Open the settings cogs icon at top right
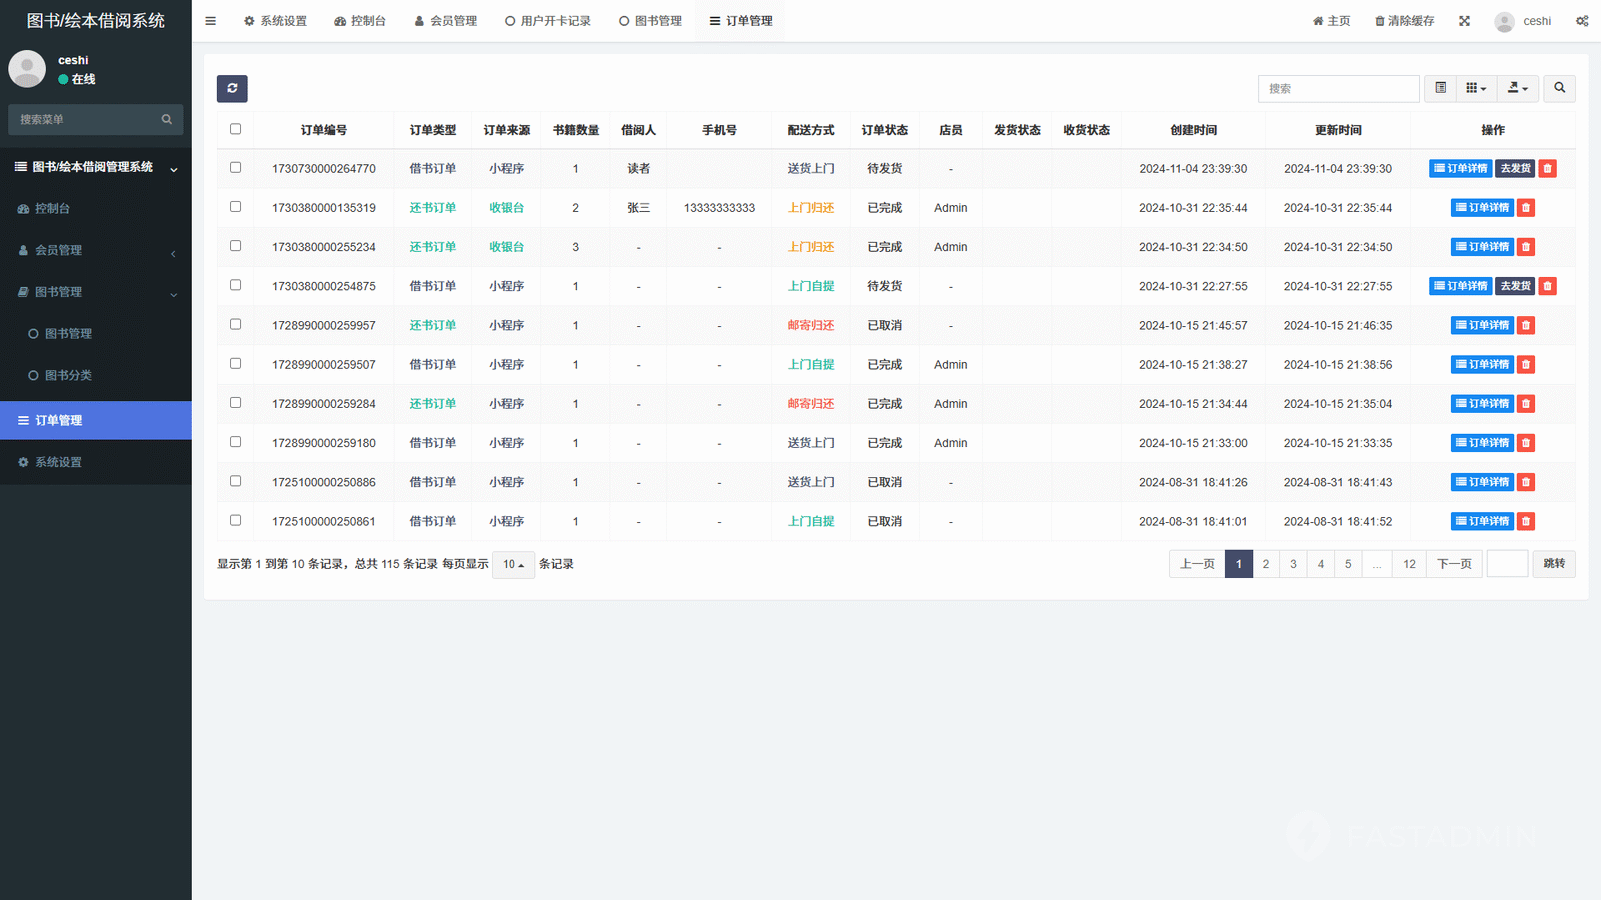The height and width of the screenshot is (900, 1601). (1582, 21)
